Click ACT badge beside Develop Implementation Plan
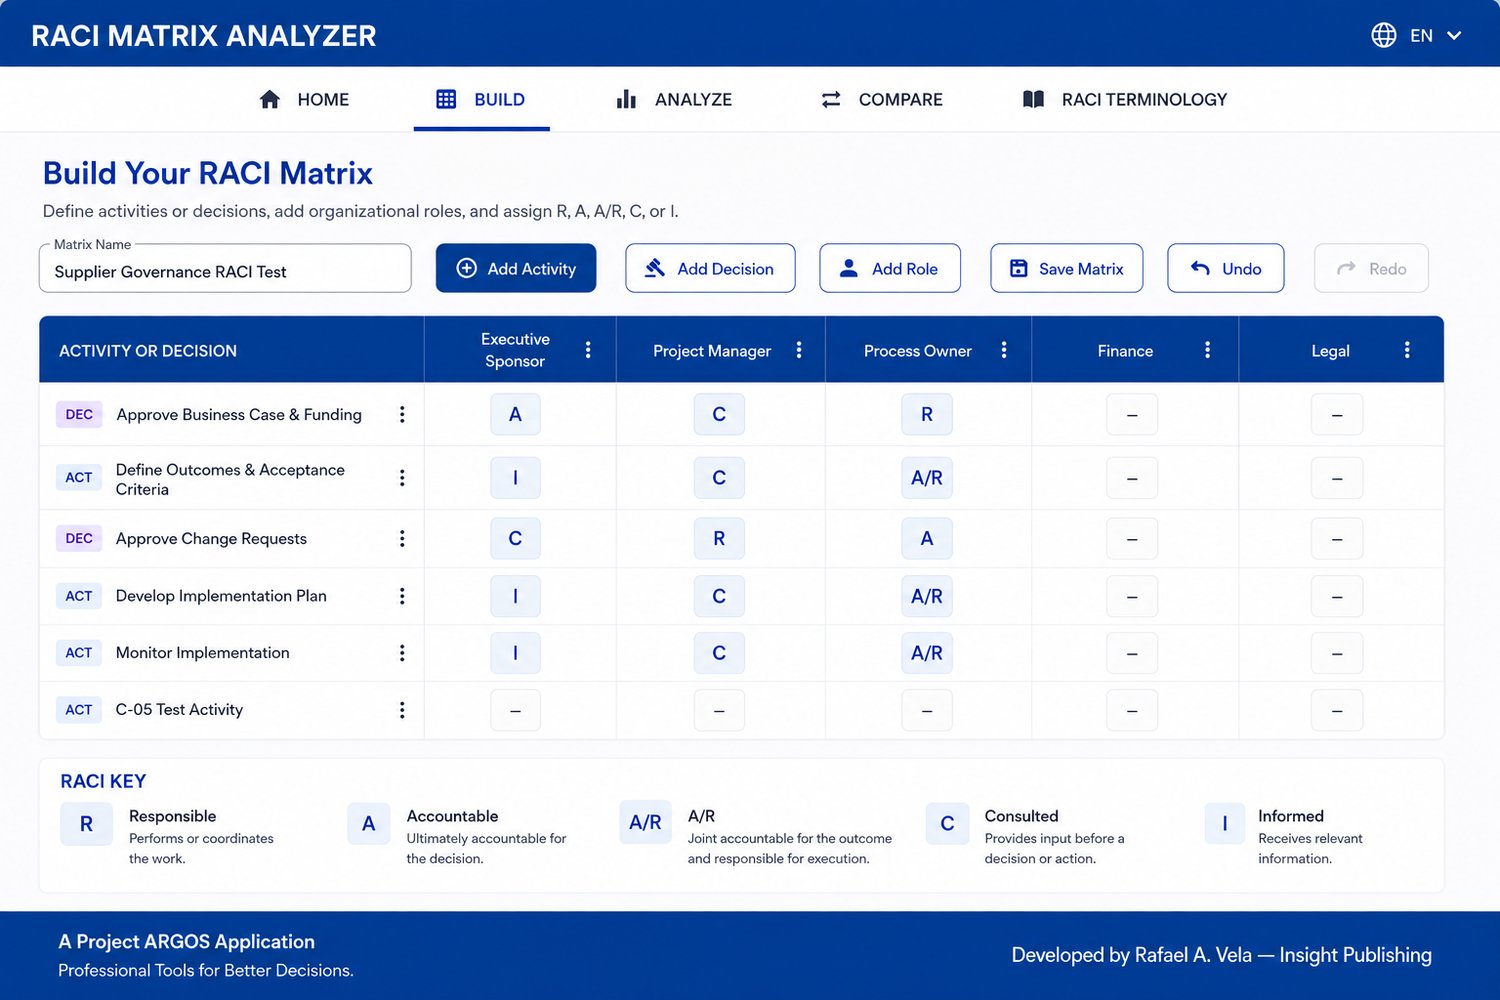1500x1000 pixels. point(79,596)
